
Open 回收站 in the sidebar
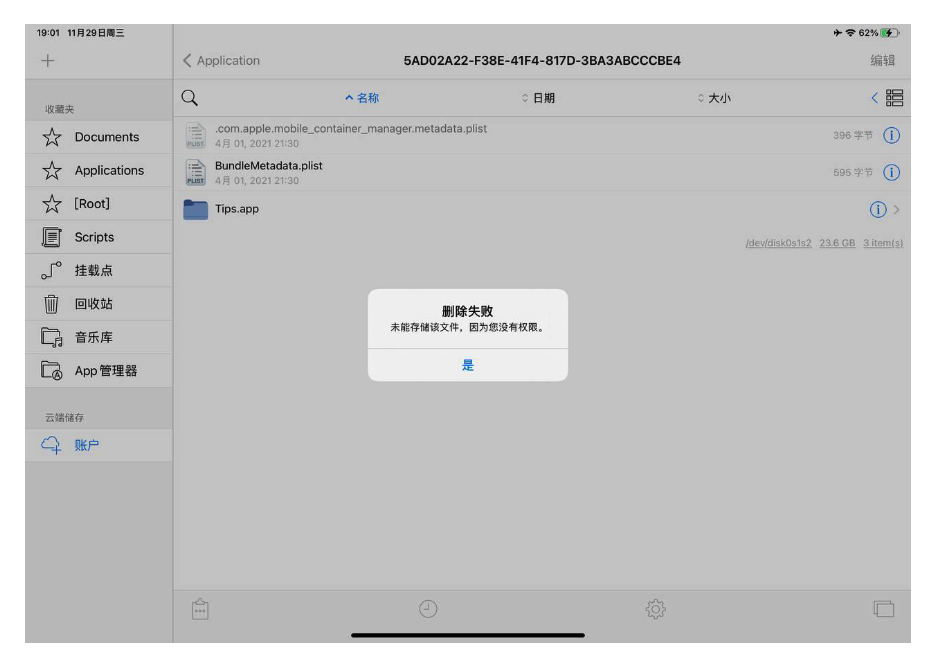click(93, 304)
